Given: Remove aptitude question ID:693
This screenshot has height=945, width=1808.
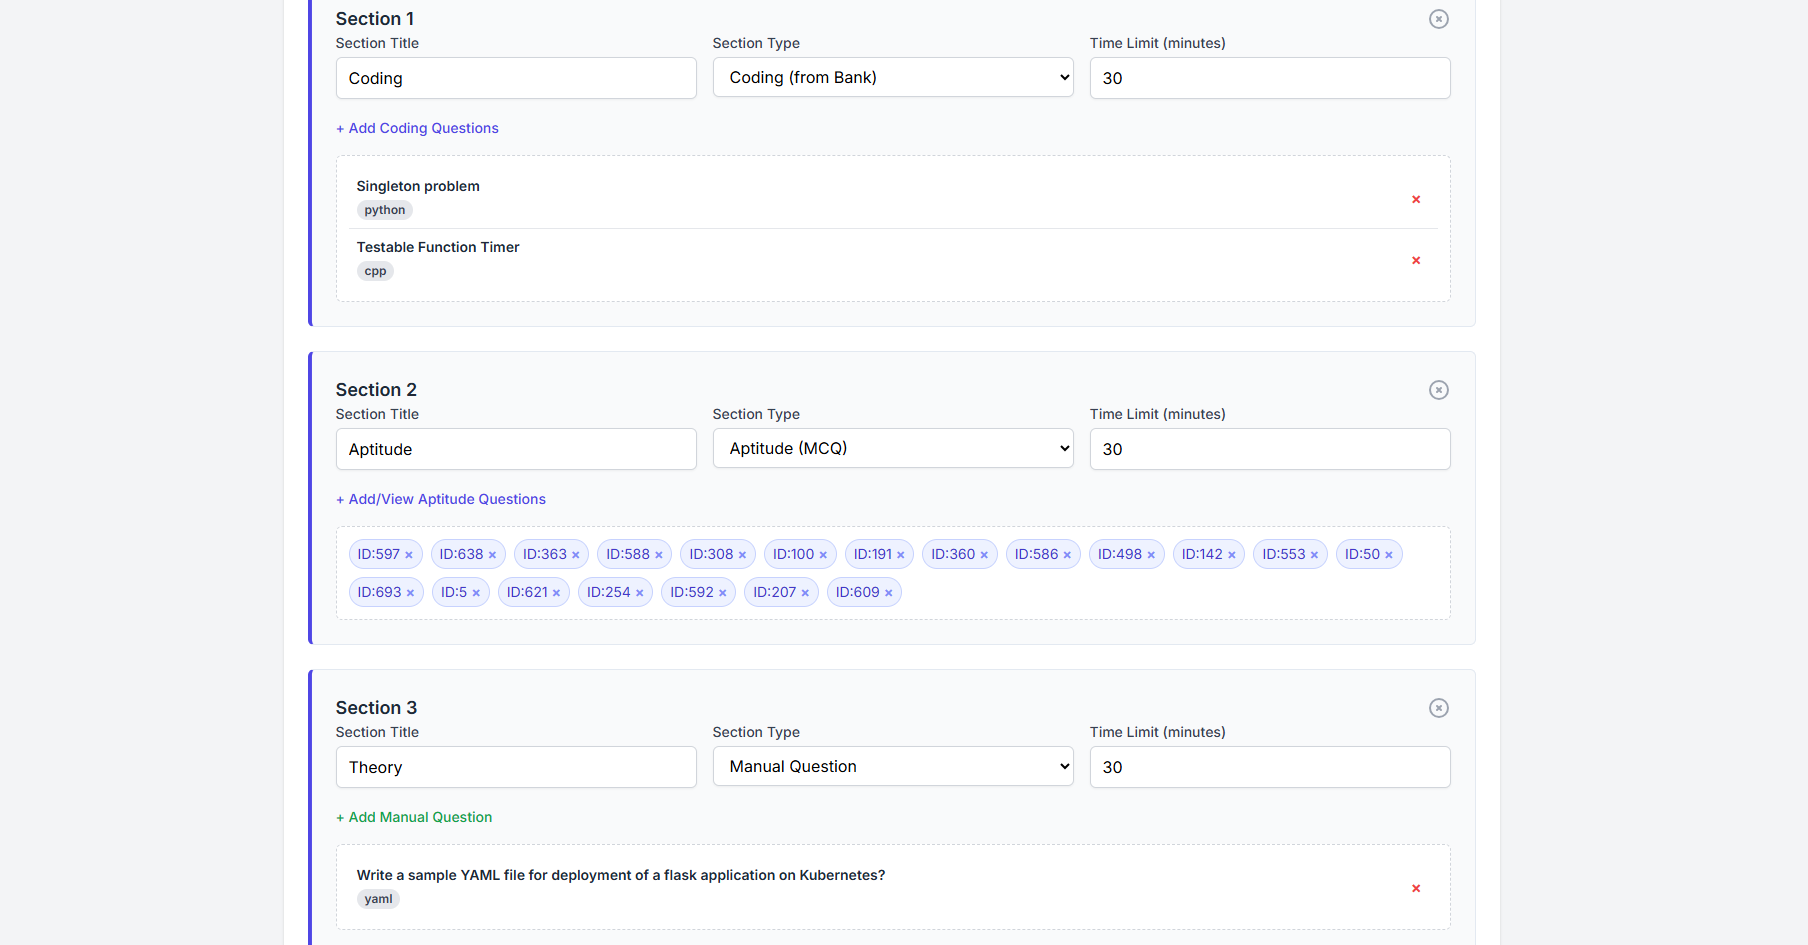Looking at the screenshot, I should (x=409, y=592).
